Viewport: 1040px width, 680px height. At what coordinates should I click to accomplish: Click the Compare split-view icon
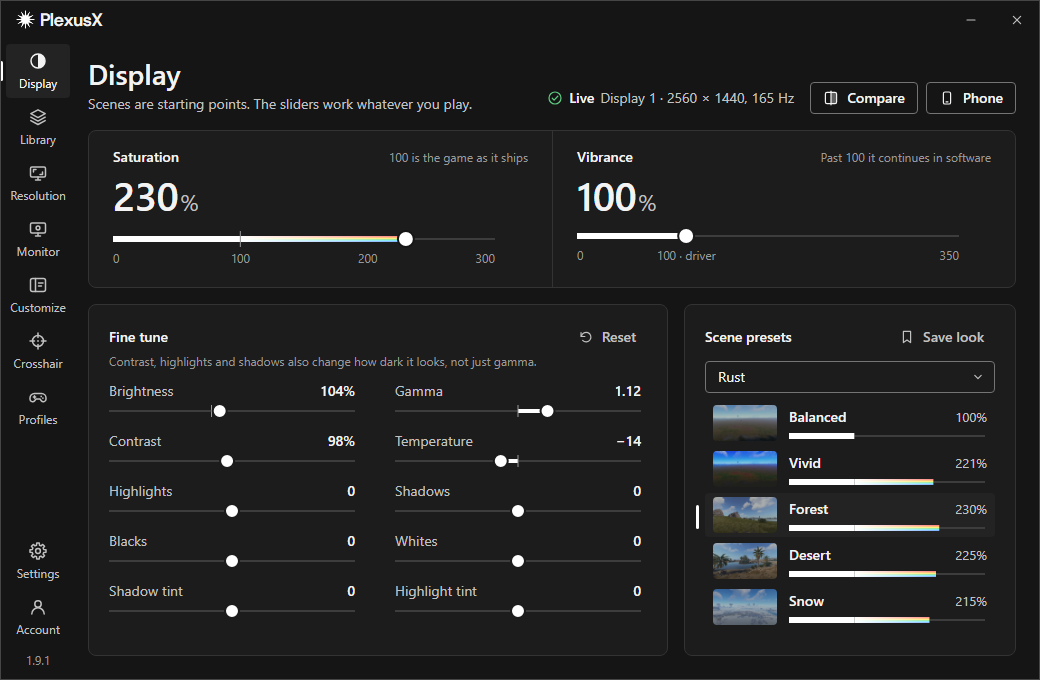click(x=830, y=98)
